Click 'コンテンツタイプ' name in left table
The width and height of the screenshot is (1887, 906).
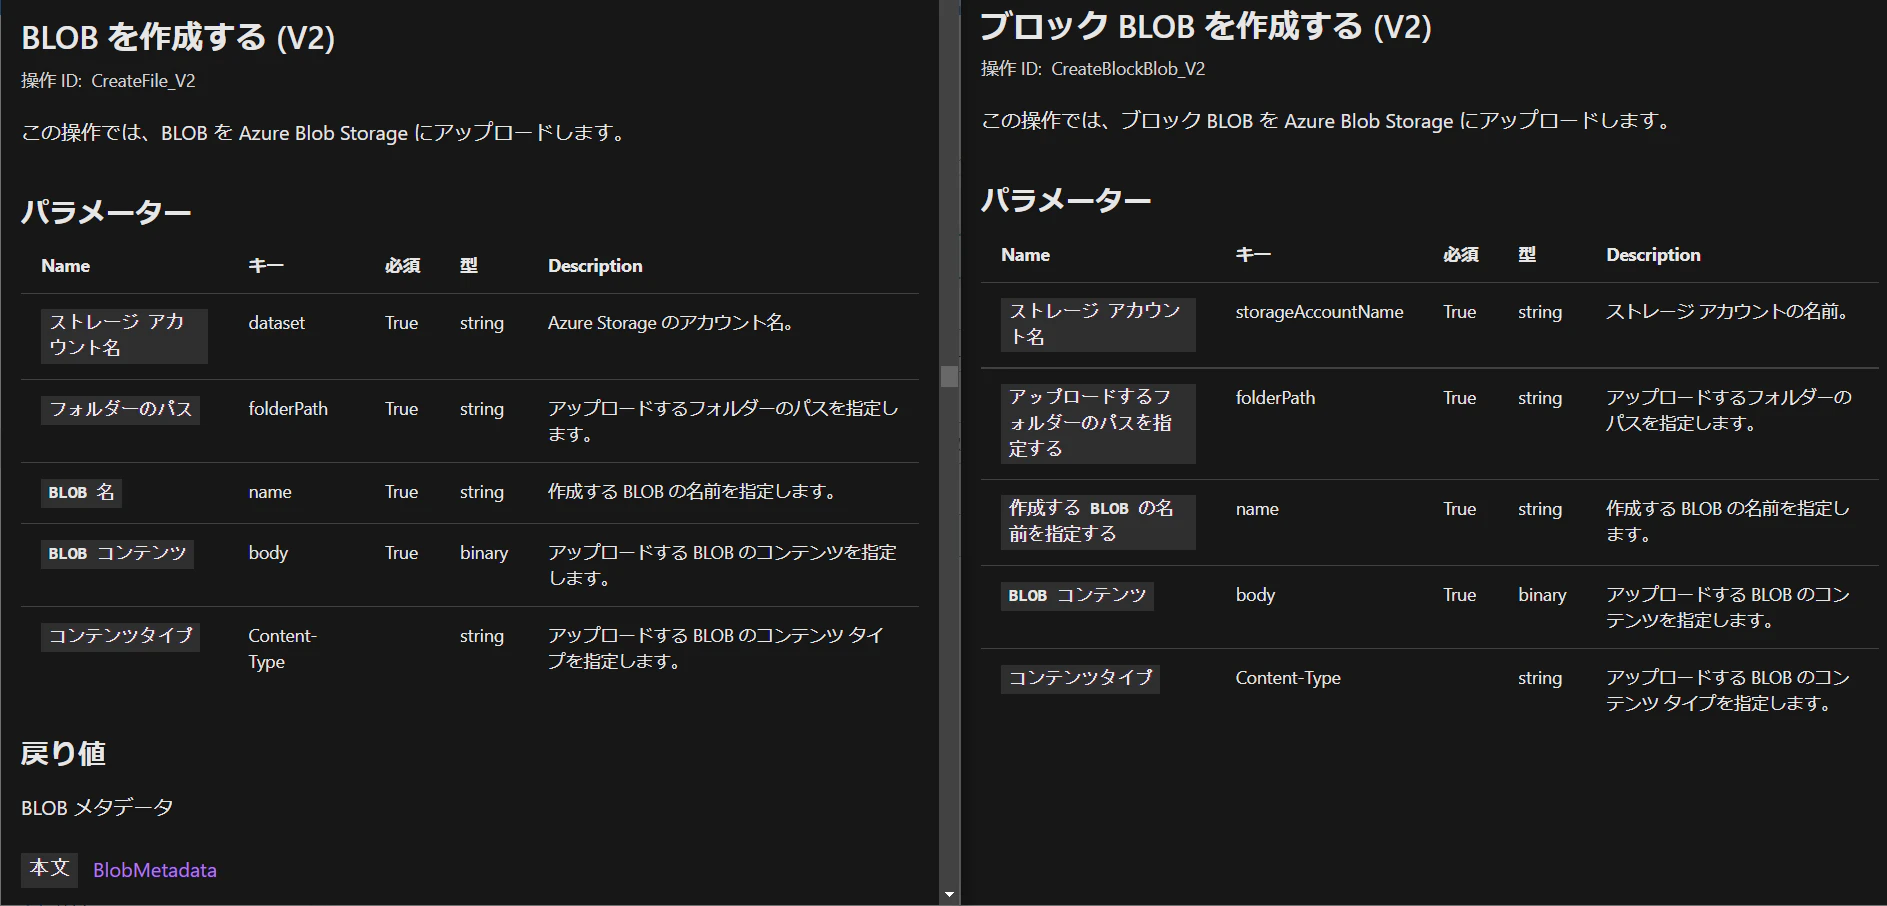(x=120, y=636)
